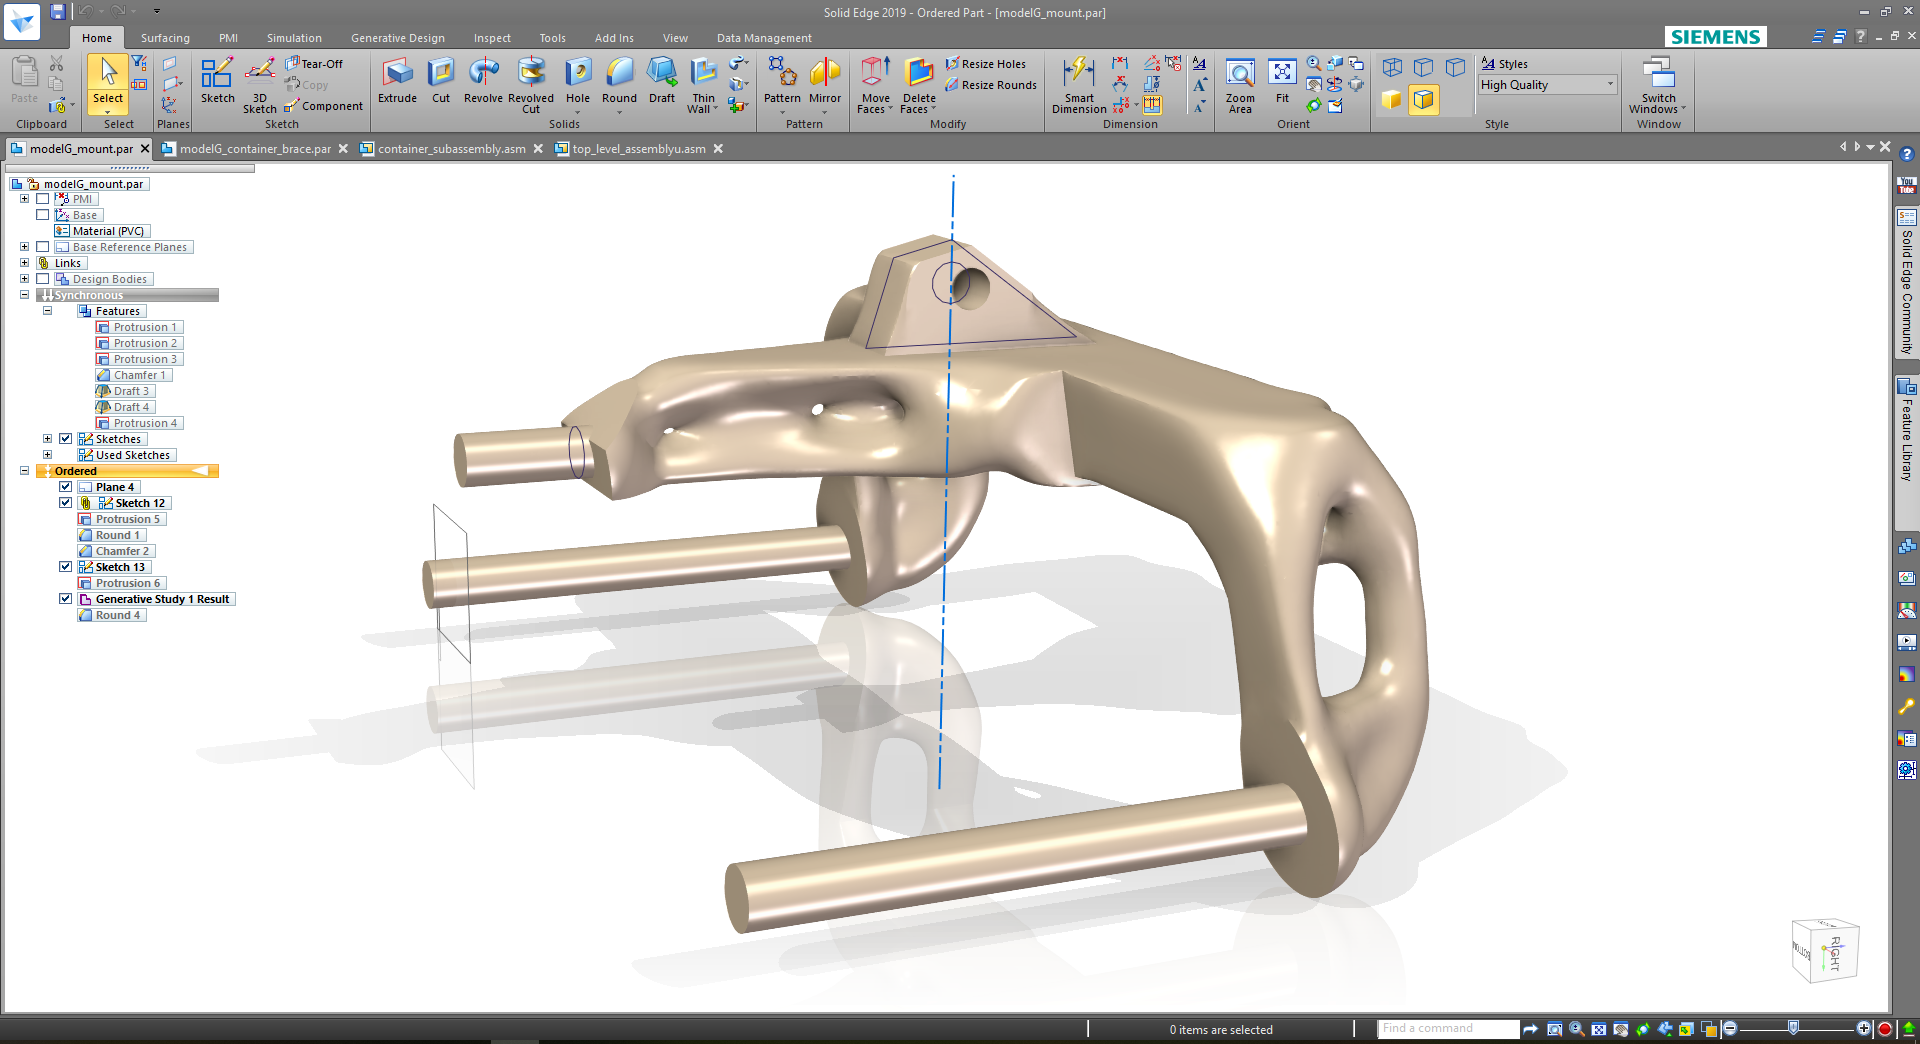Click the application menu button
The height and width of the screenshot is (1044, 1920).
coord(22,21)
